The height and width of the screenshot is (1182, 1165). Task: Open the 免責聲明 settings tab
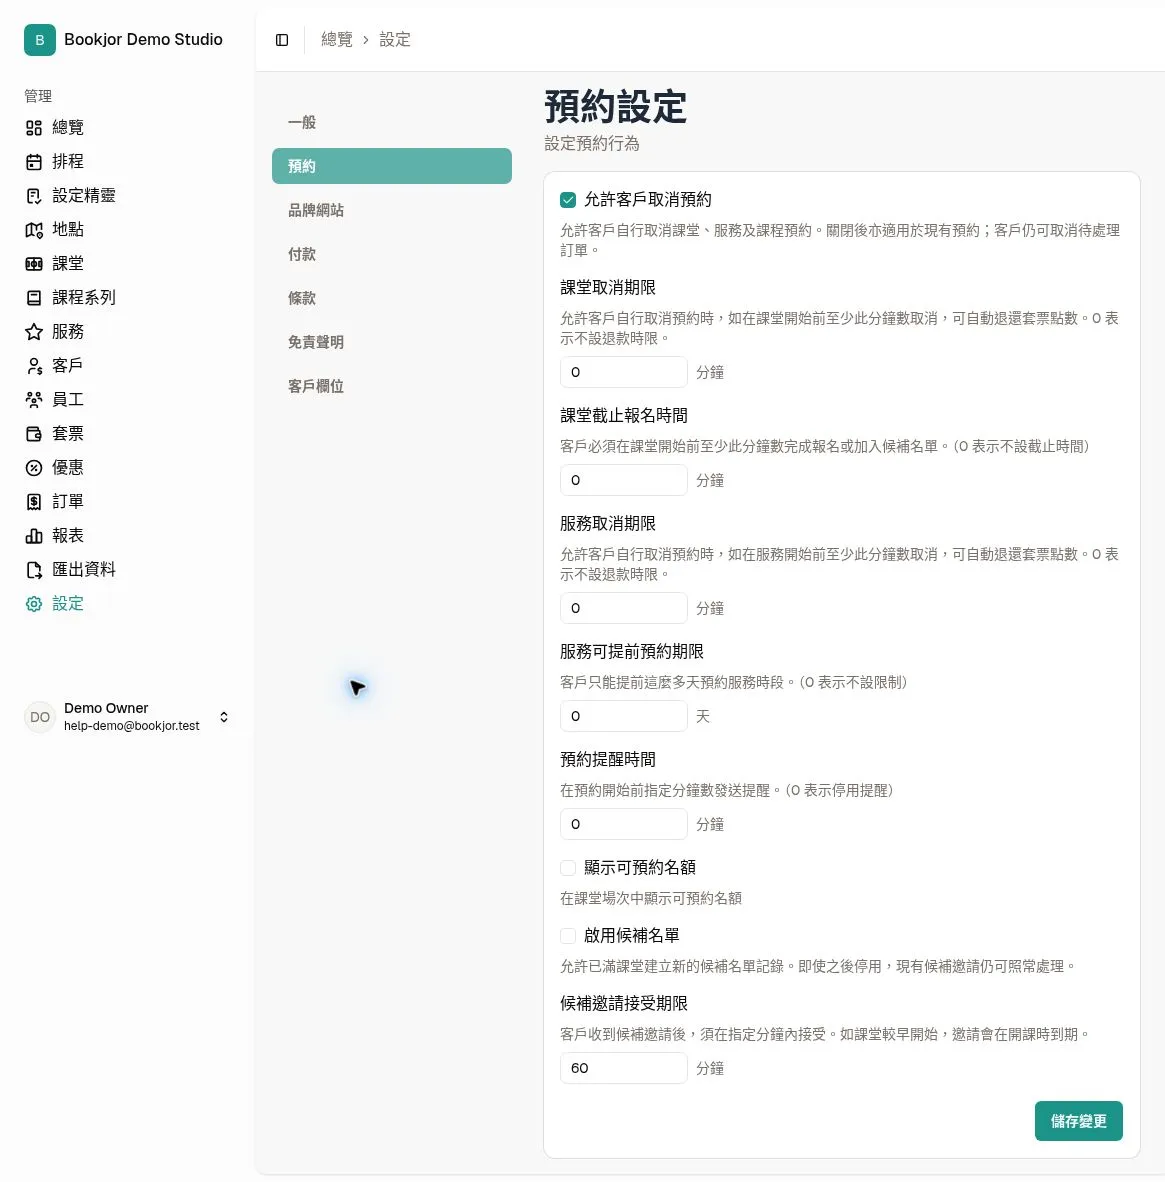(391, 342)
